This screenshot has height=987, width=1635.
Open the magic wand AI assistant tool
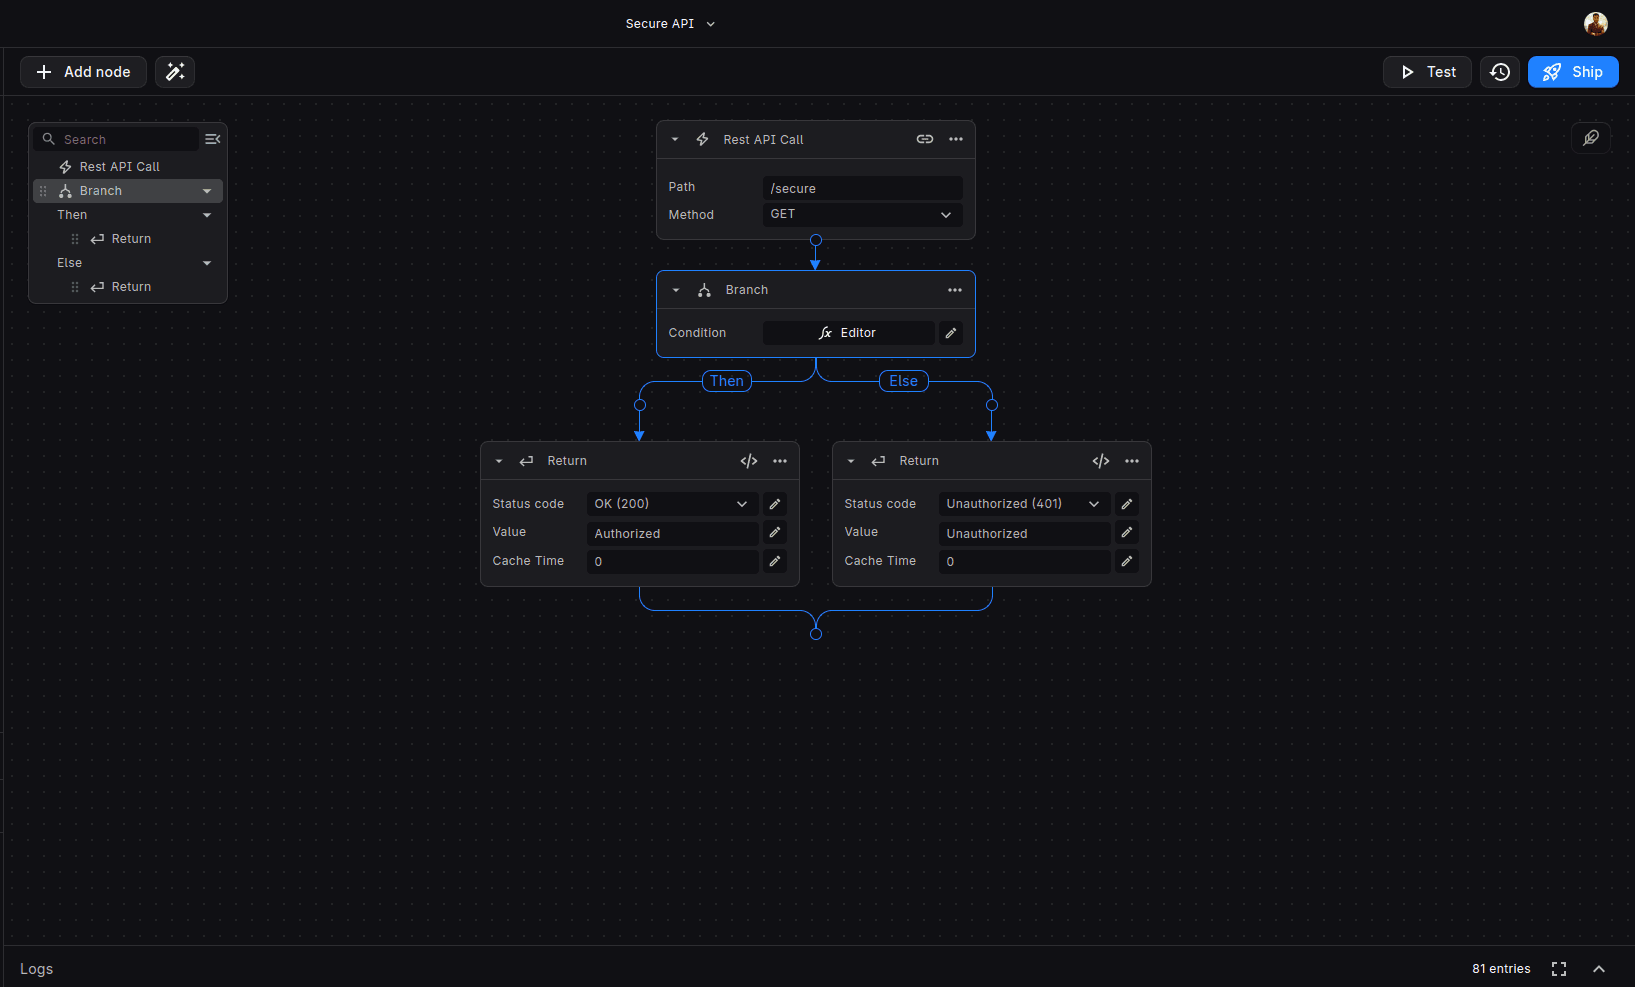(x=174, y=71)
